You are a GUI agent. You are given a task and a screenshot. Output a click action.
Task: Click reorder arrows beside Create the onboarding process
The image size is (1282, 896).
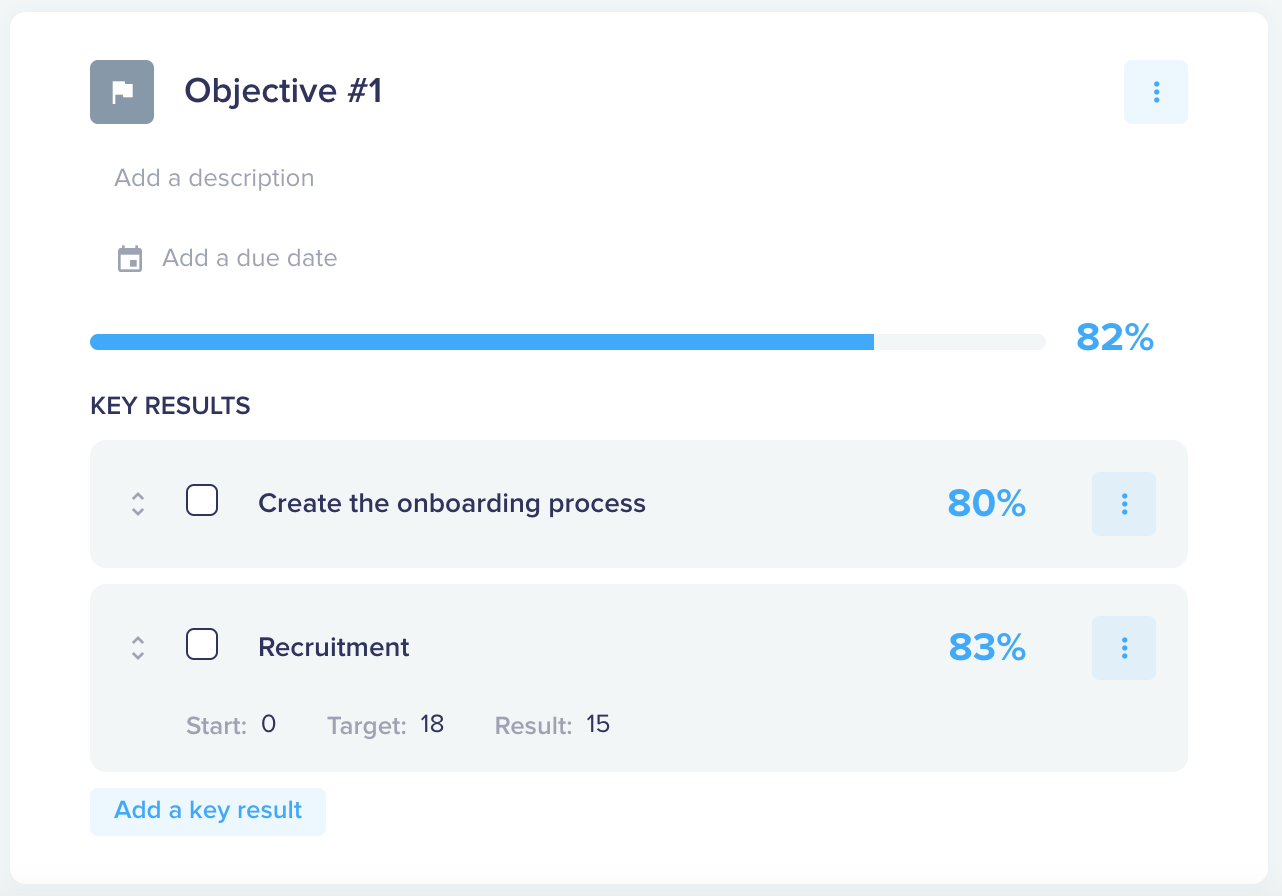point(138,504)
